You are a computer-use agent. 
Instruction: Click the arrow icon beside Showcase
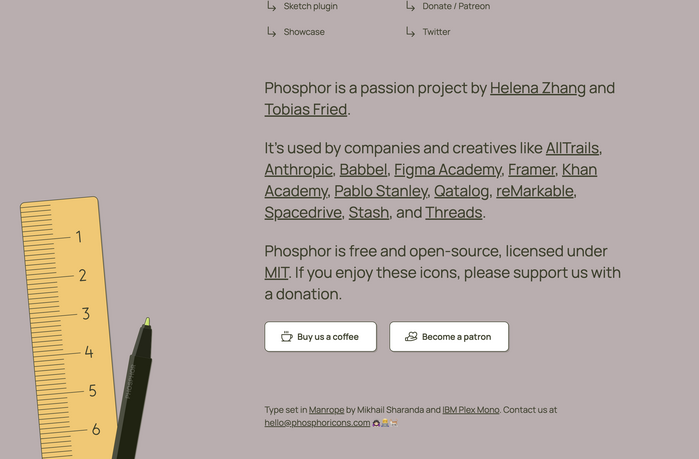[x=271, y=32]
